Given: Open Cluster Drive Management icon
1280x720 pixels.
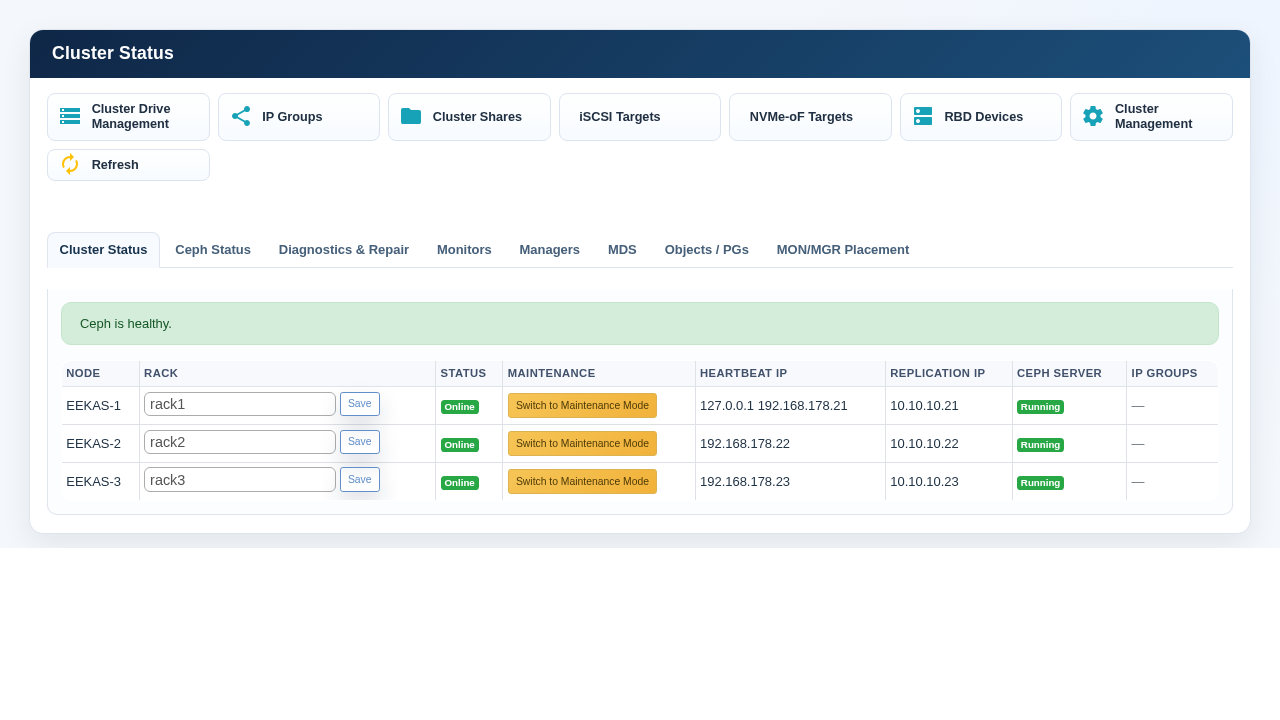Looking at the screenshot, I should pos(70,116).
